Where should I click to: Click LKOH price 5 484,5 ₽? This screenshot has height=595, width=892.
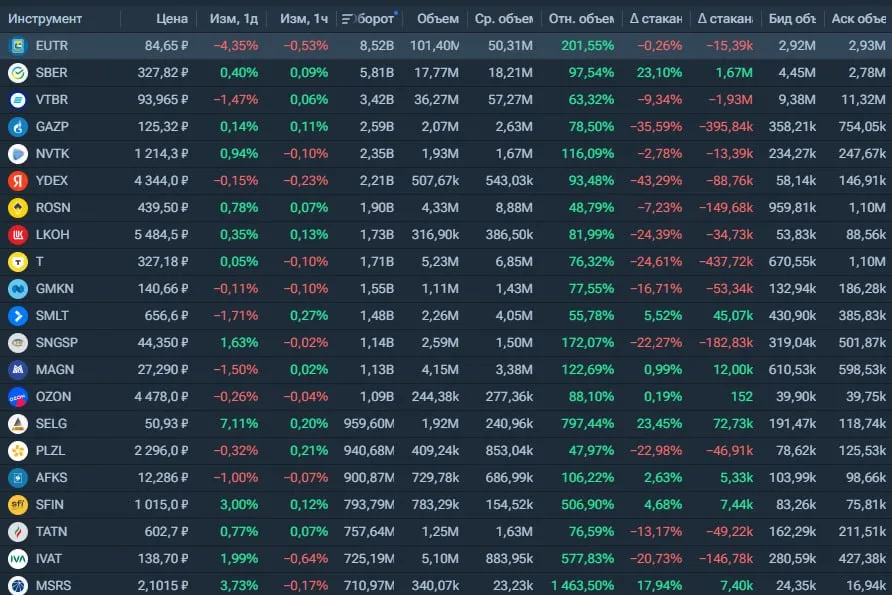[161, 235]
